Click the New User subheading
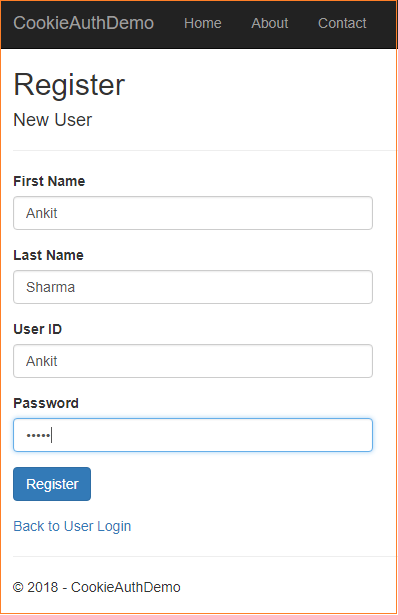398x615 pixels. [x=53, y=120]
